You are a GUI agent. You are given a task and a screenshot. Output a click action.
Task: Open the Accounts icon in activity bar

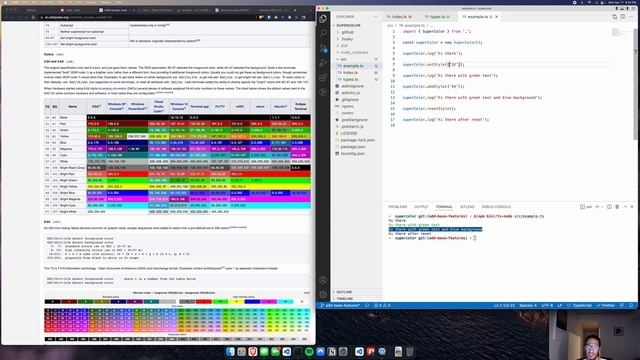(x=323, y=280)
